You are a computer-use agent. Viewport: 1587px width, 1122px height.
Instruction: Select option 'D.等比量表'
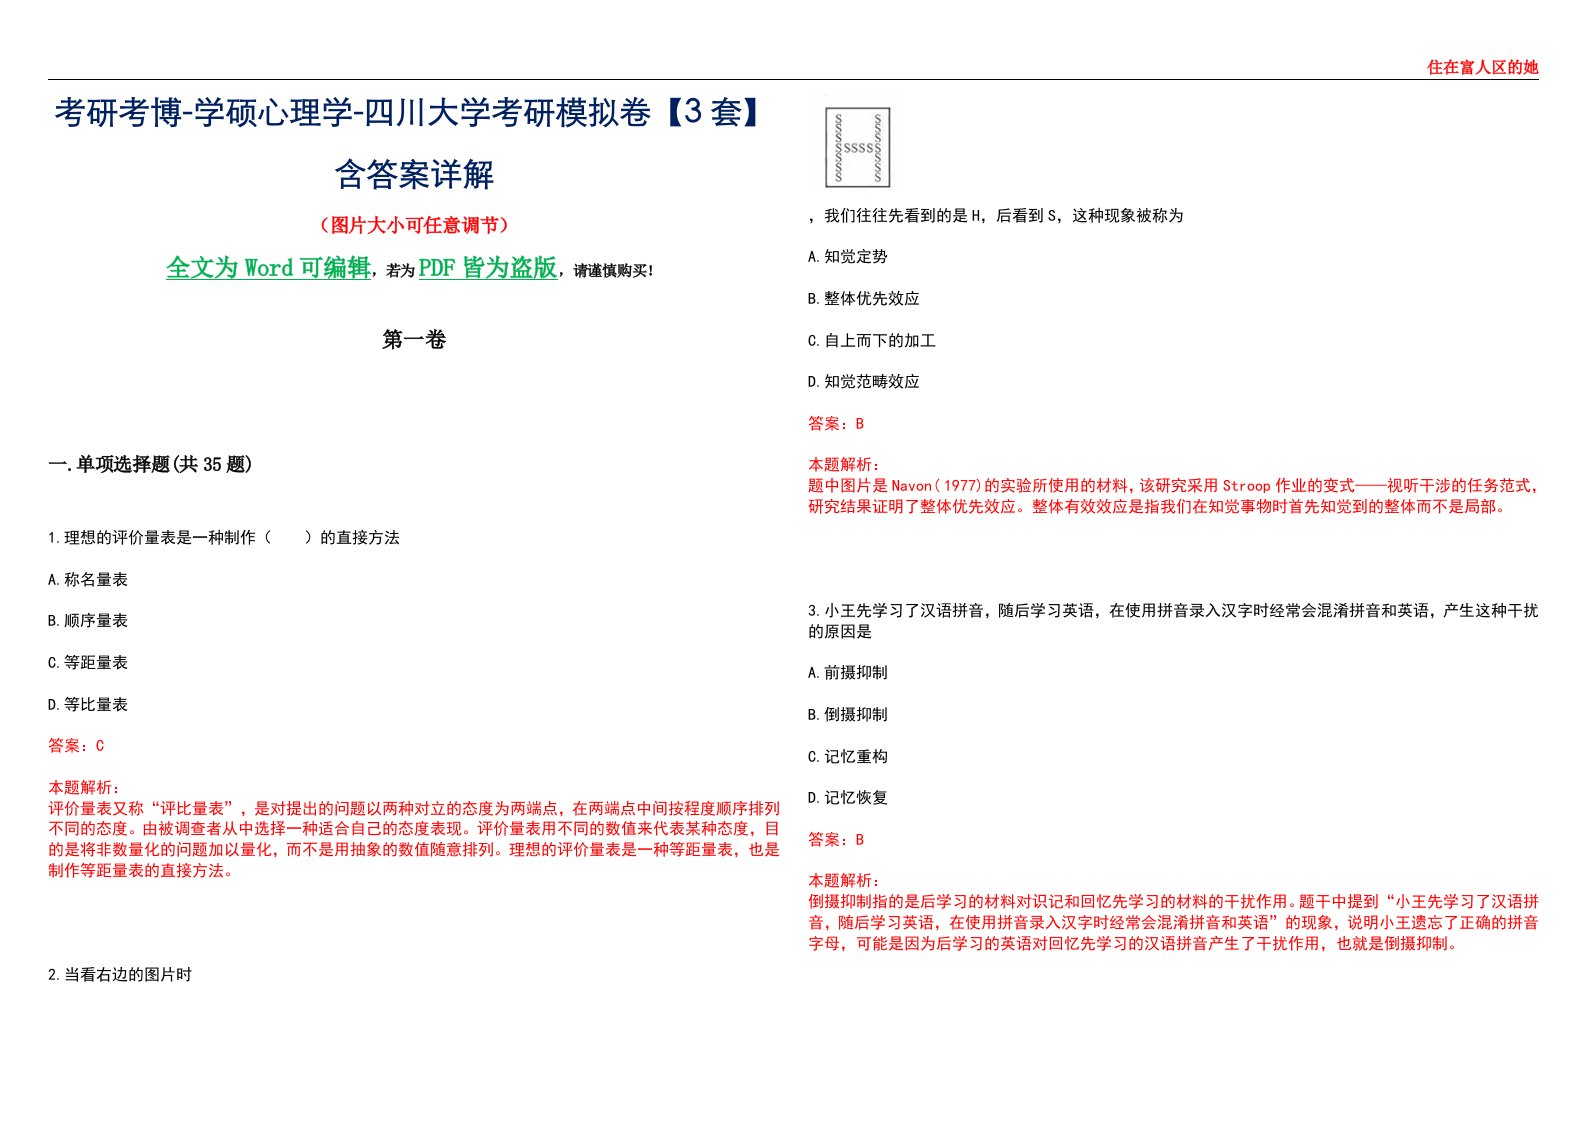pos(88,705)
